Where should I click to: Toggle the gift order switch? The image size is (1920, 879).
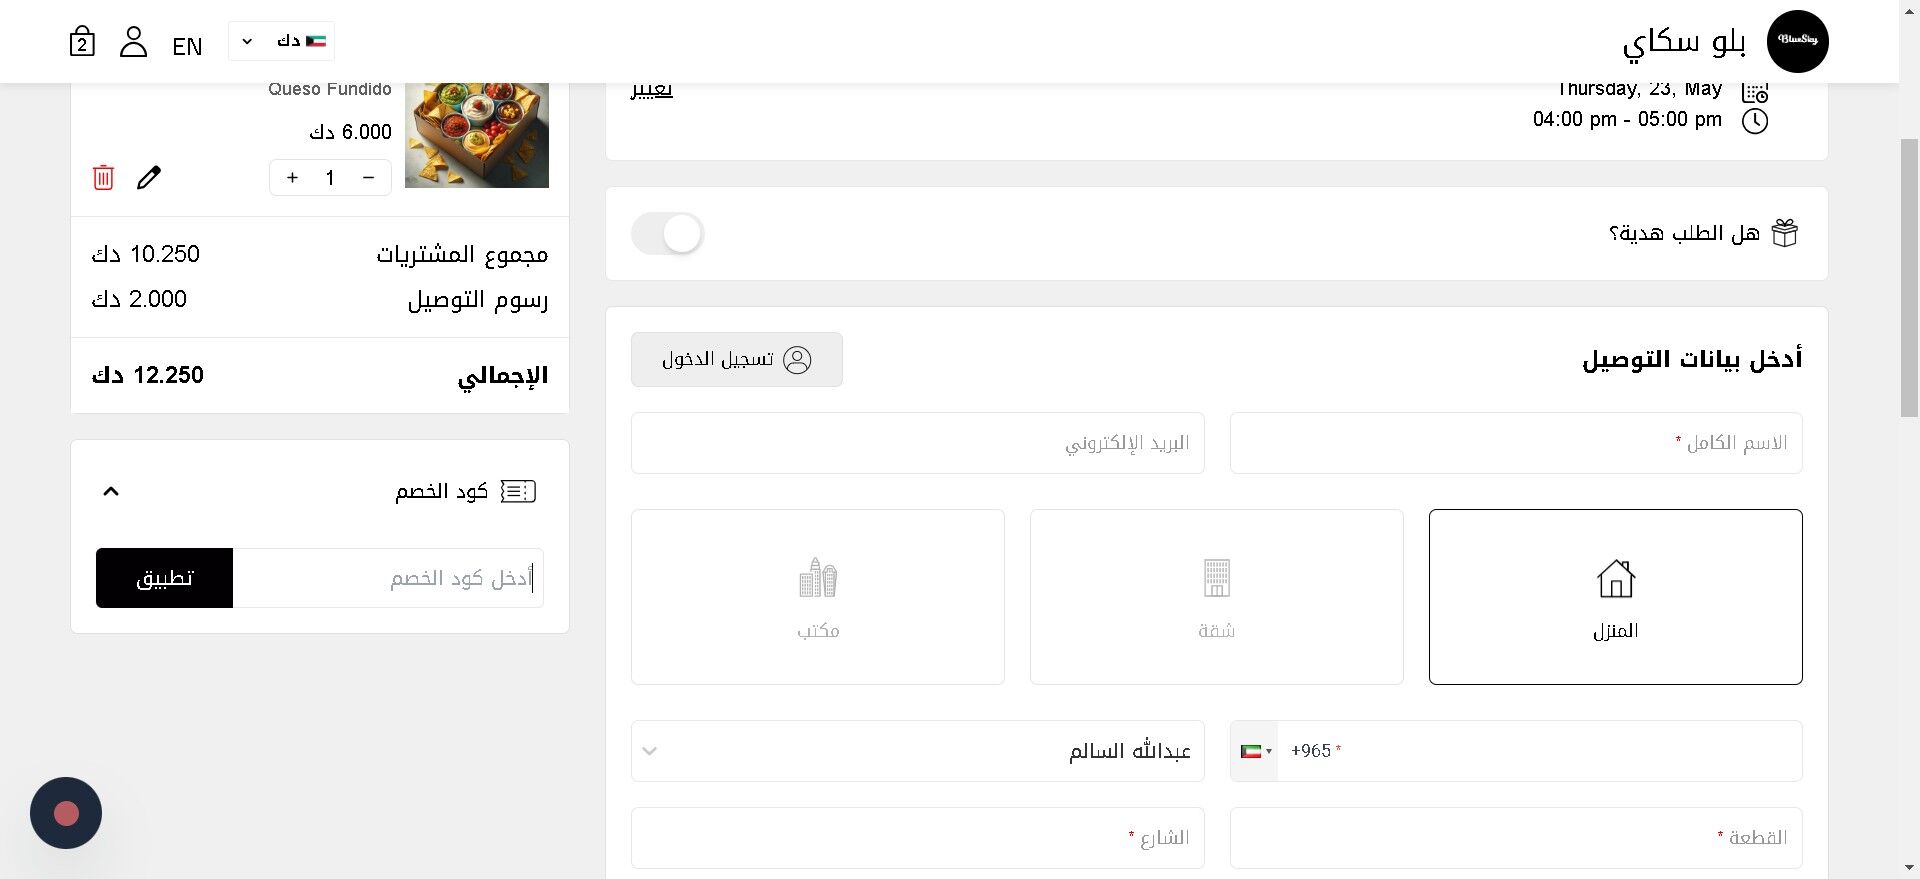point(667,234)
